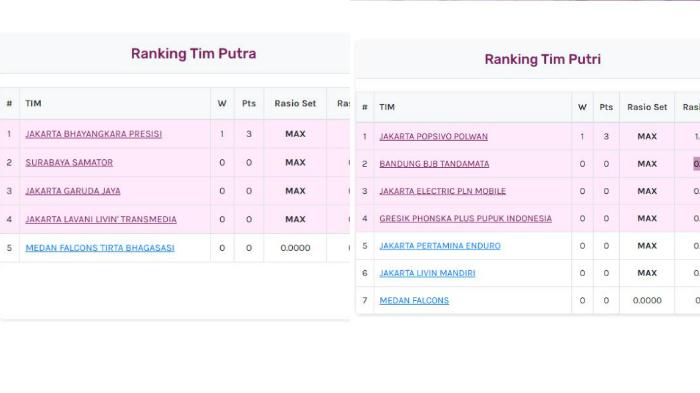
Task: Open BANDUNG BJB TANDAMATA team link
Action: click(434, 164)
